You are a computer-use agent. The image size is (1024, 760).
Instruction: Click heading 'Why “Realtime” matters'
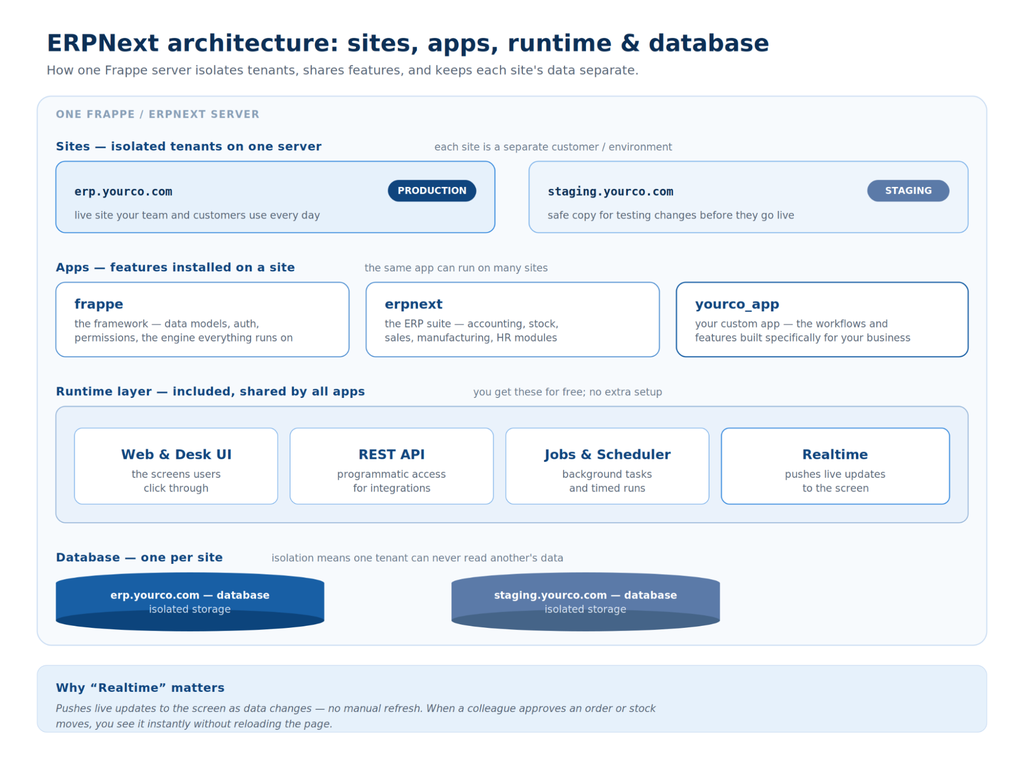click(140, 688)
